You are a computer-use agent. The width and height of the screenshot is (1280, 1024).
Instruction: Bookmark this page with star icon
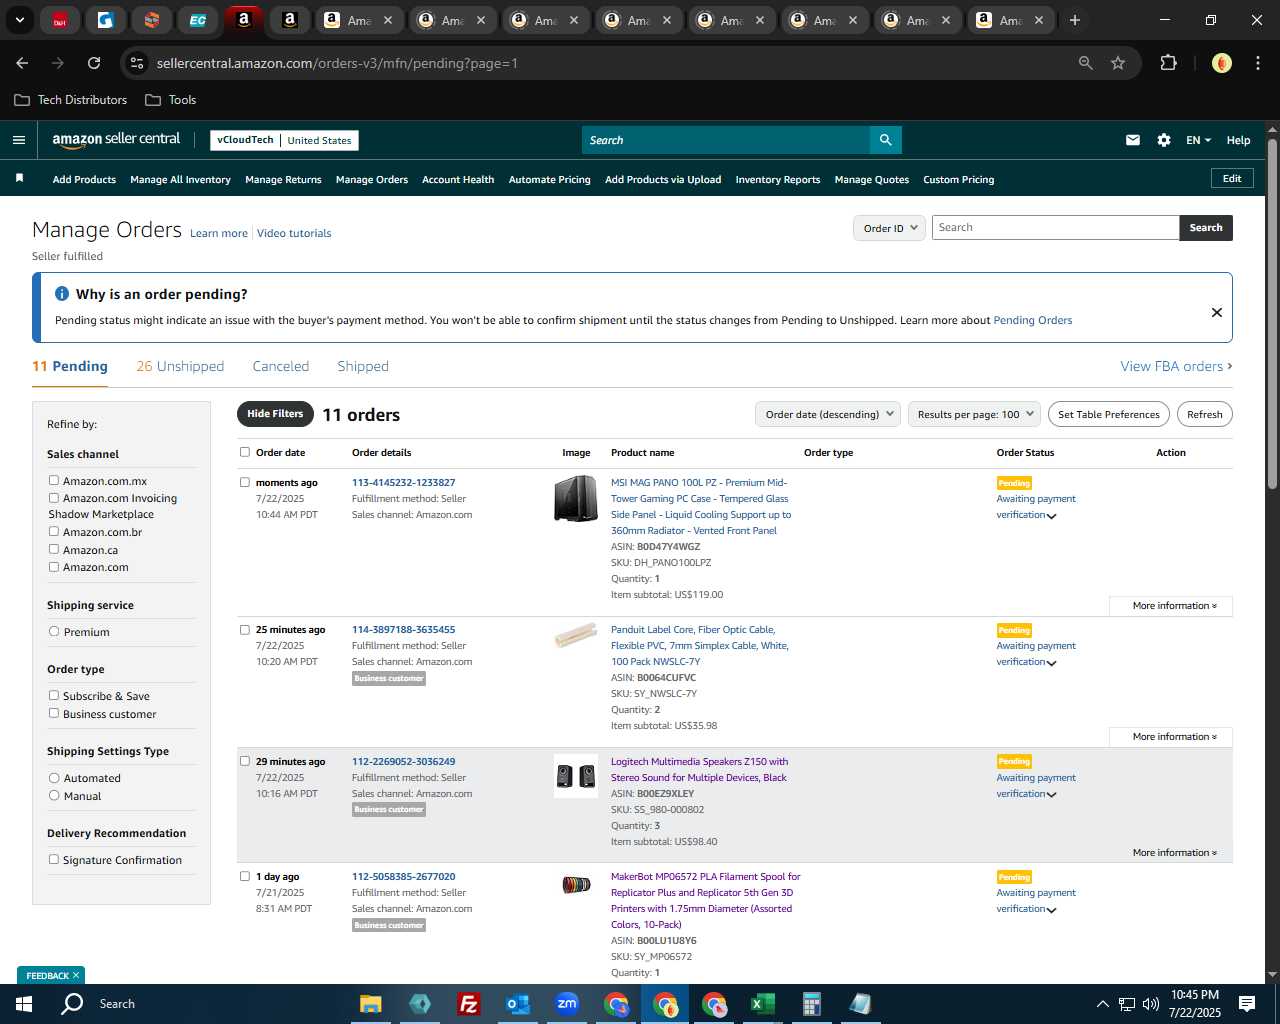point(1118,63)
